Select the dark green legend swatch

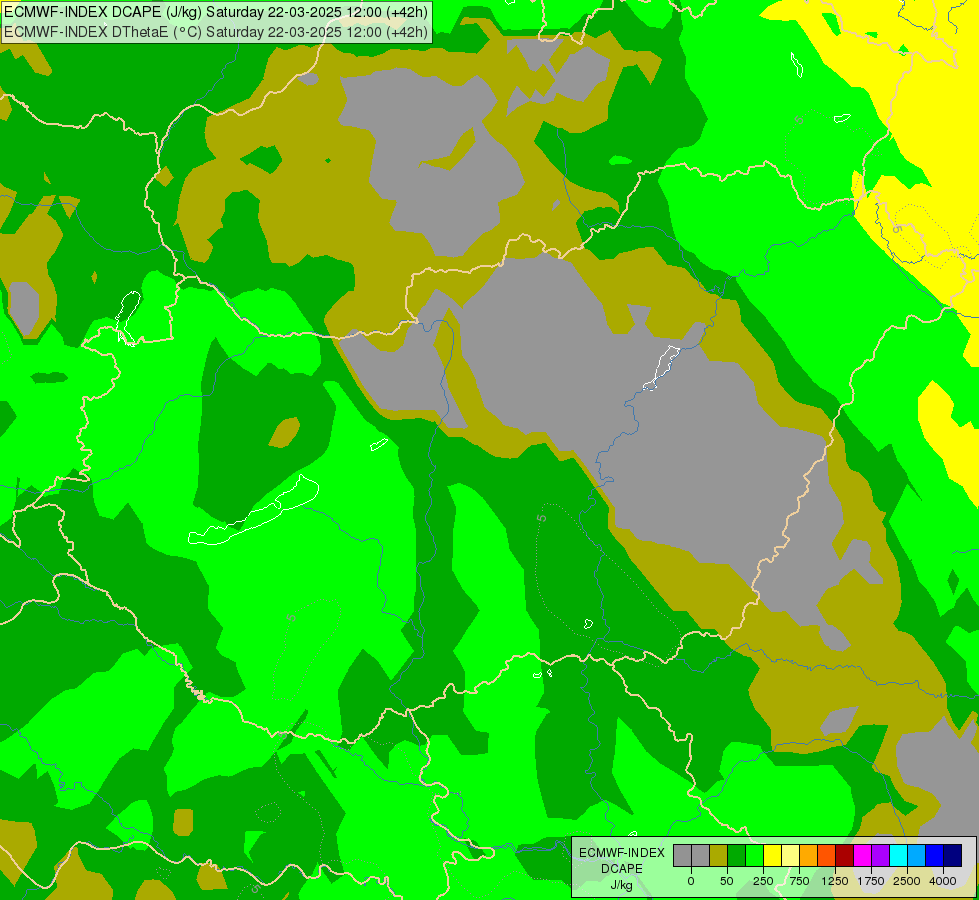tap(736, 855)
